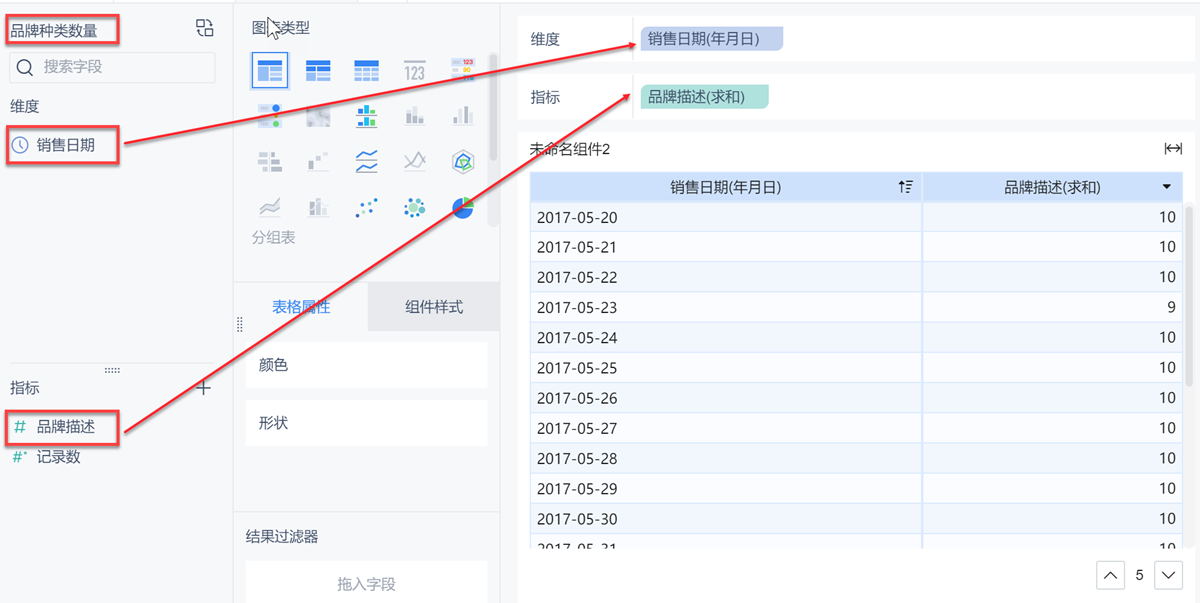Viewport: 1200px width, 603px height.
Task: Click the 2017-05-28 date cell
Action: pyautogui.click(x=725, y=458)
